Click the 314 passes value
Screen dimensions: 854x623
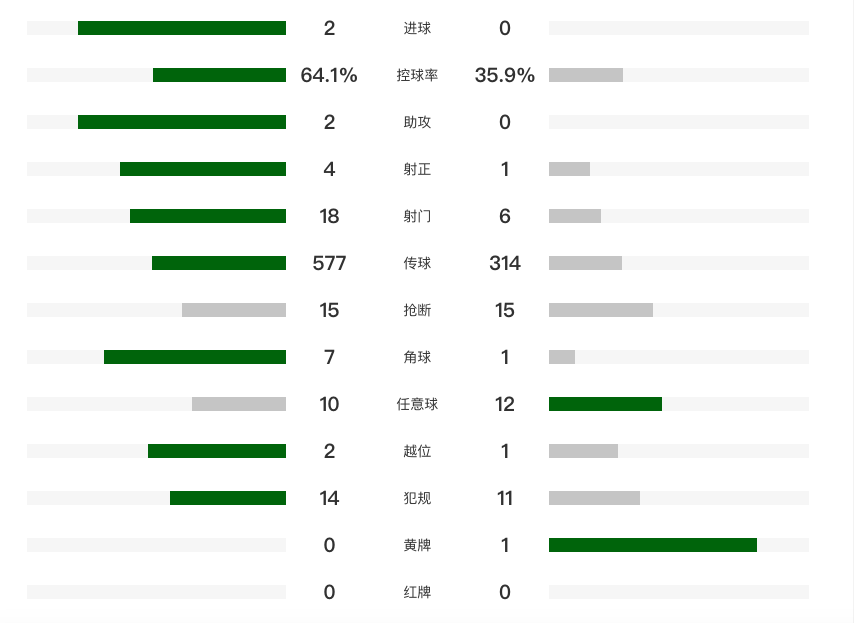(505, 263)
